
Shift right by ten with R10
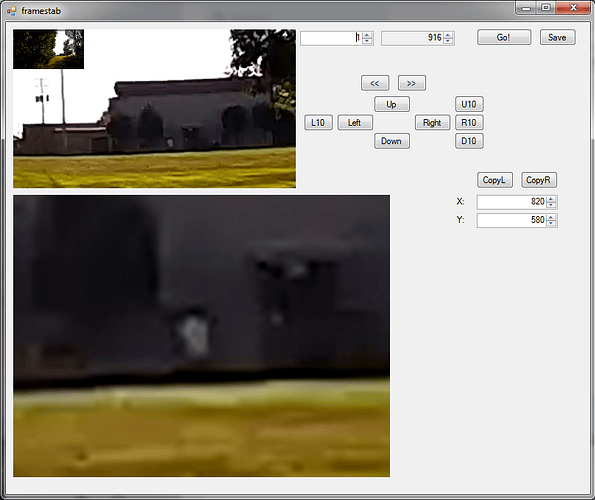469,123
